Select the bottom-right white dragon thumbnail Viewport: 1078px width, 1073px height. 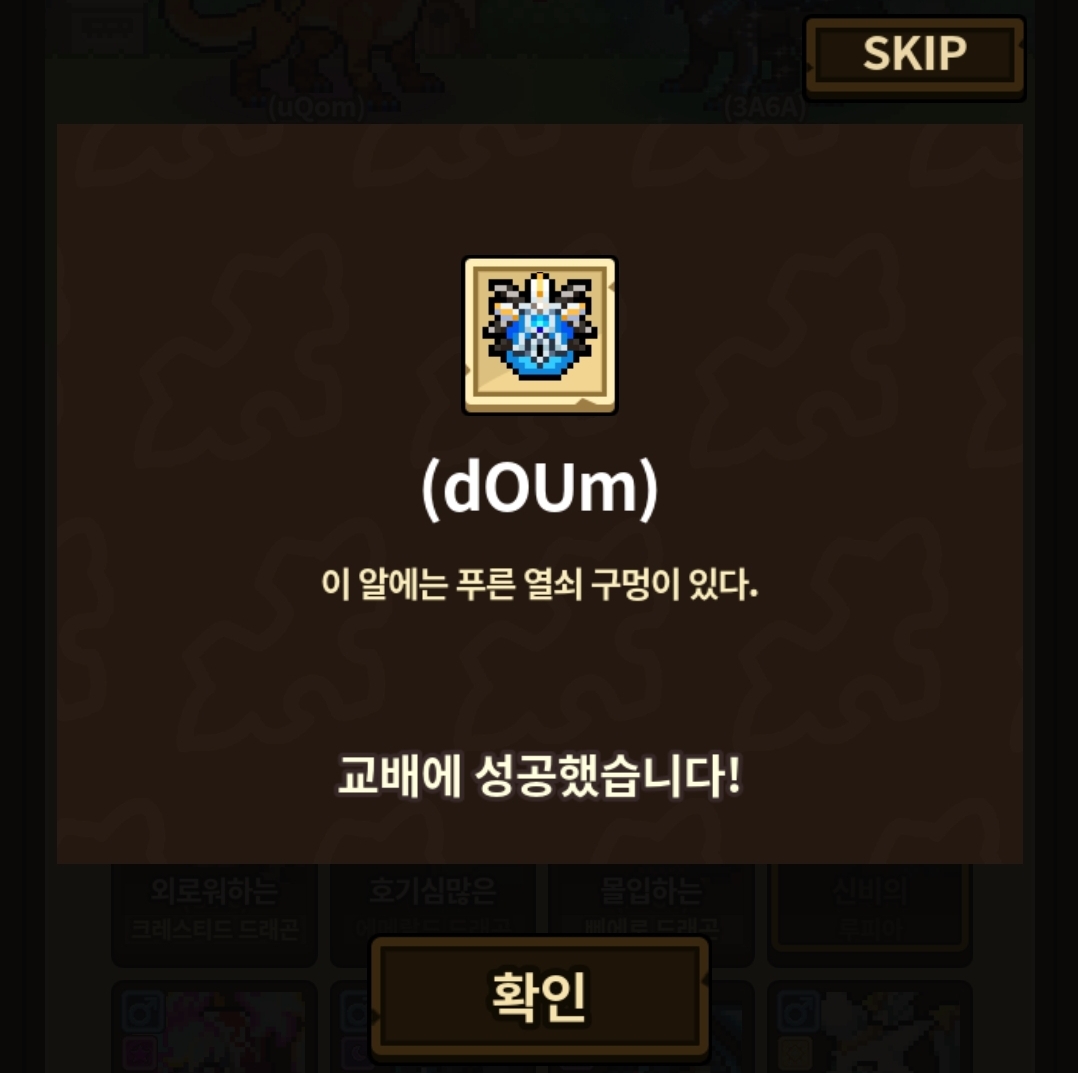coord(870,1028)
